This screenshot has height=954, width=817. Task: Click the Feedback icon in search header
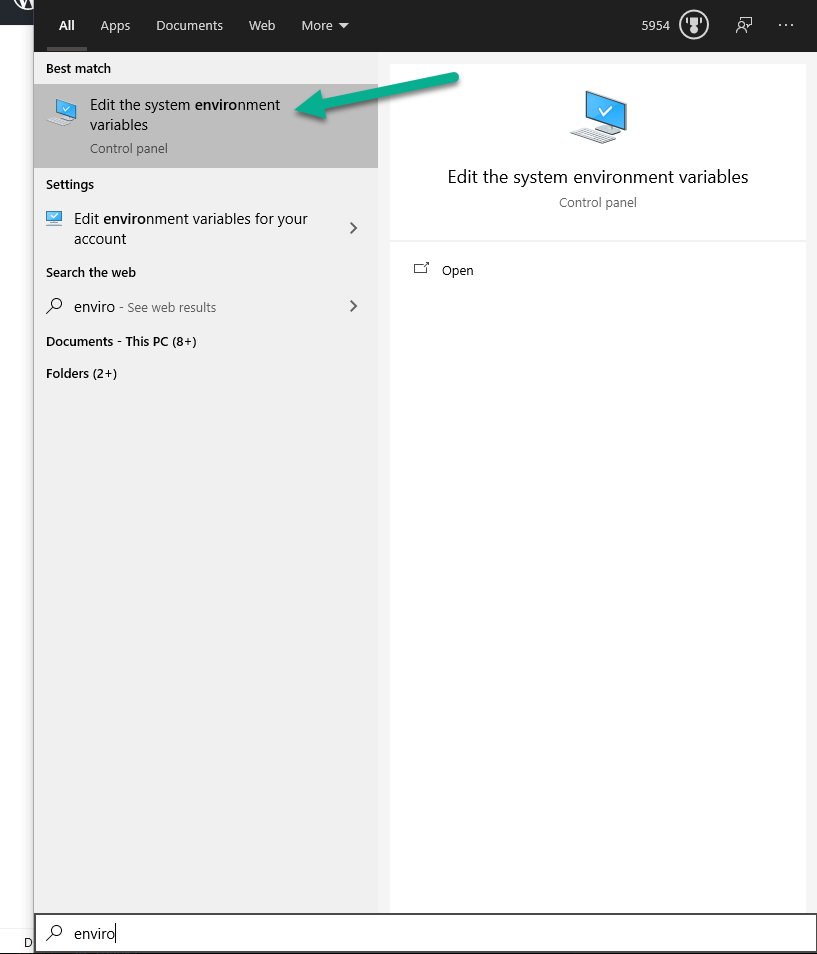coord(743,25)
